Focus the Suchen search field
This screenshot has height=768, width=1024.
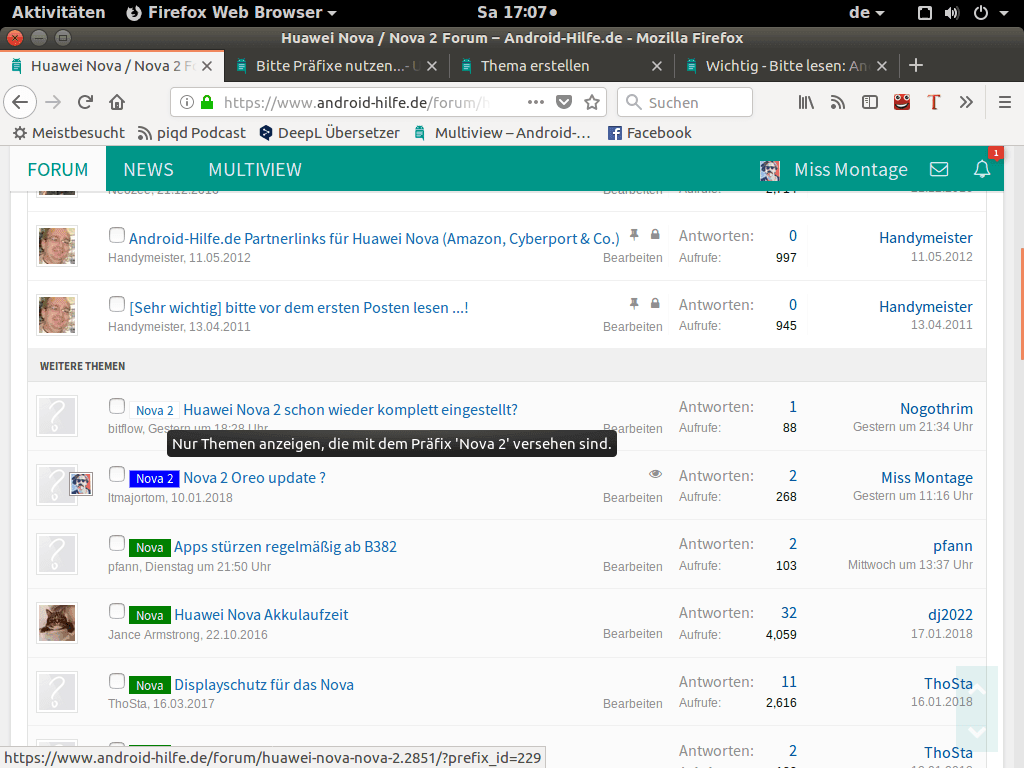pyautogui.click(x=684, y=103)
